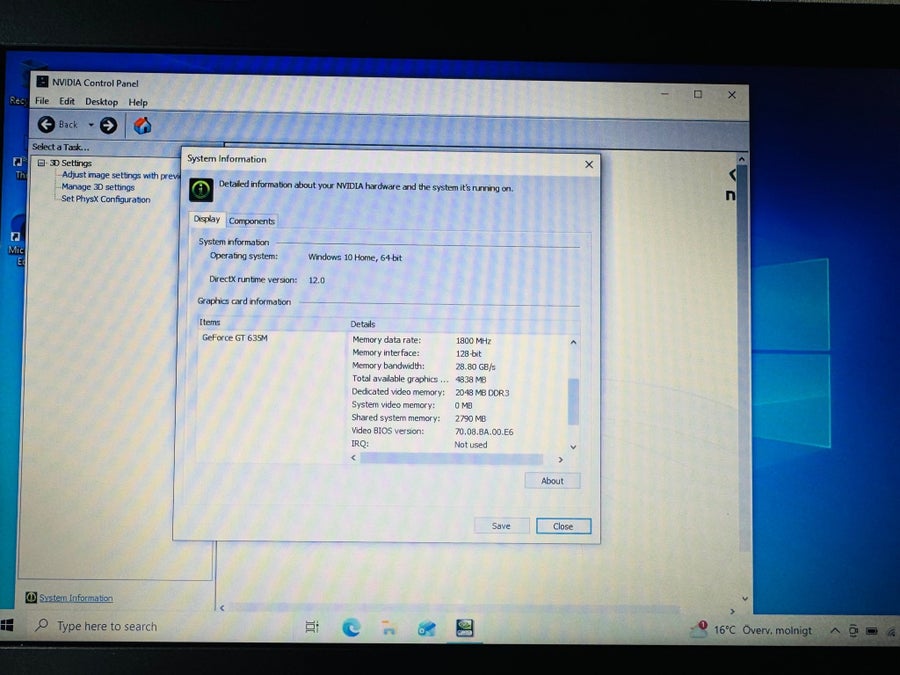Click main pane horizontal scroll right arrow
The image size is (900, 675).
click(x=732, y=611)
